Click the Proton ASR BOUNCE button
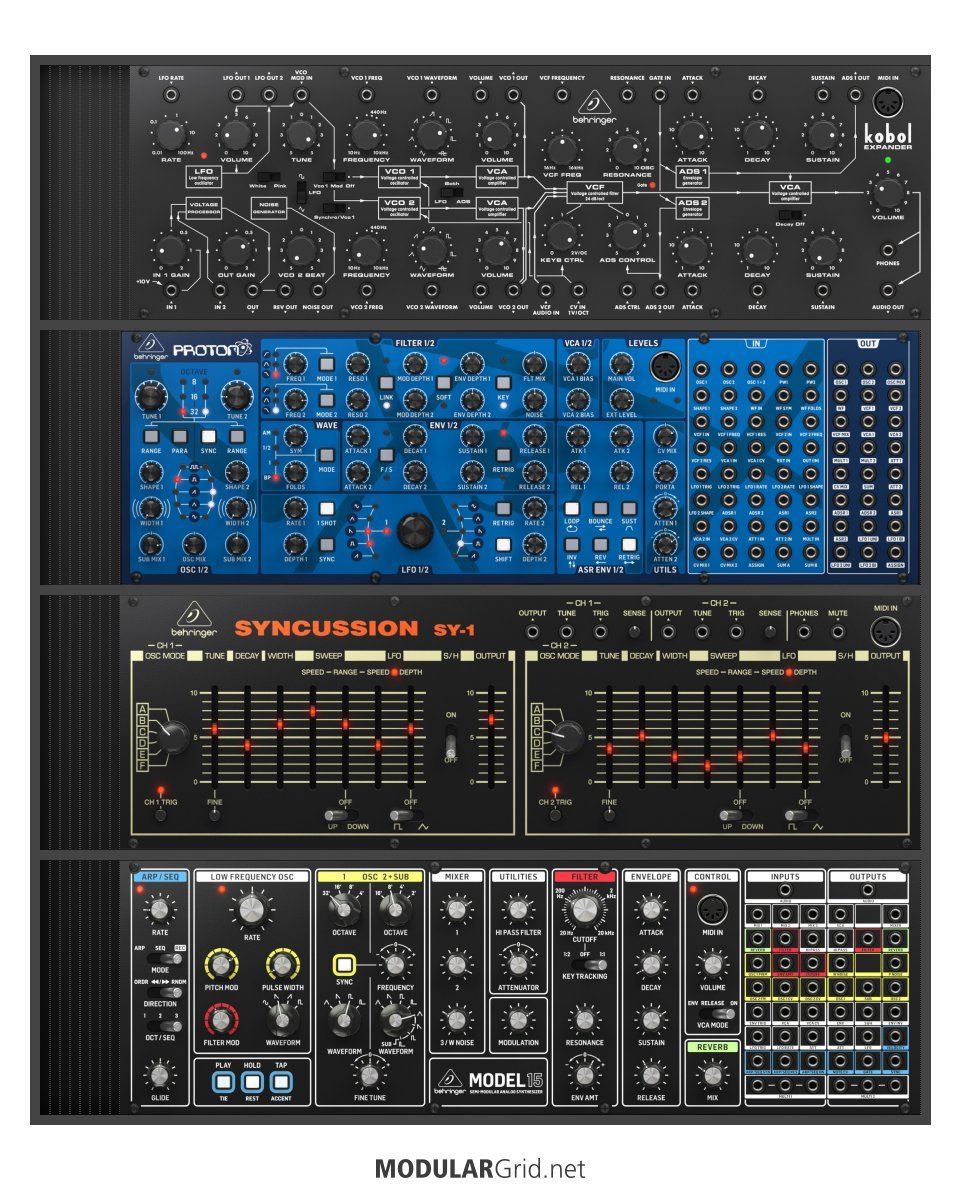 (x=600, y=508)
